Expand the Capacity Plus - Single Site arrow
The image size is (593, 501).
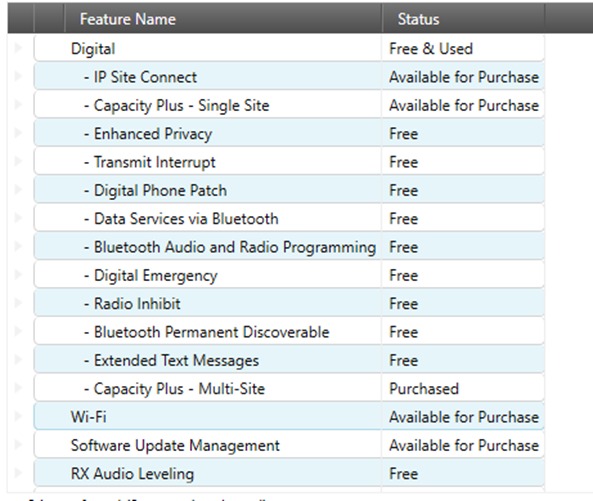tap(18, 105)
